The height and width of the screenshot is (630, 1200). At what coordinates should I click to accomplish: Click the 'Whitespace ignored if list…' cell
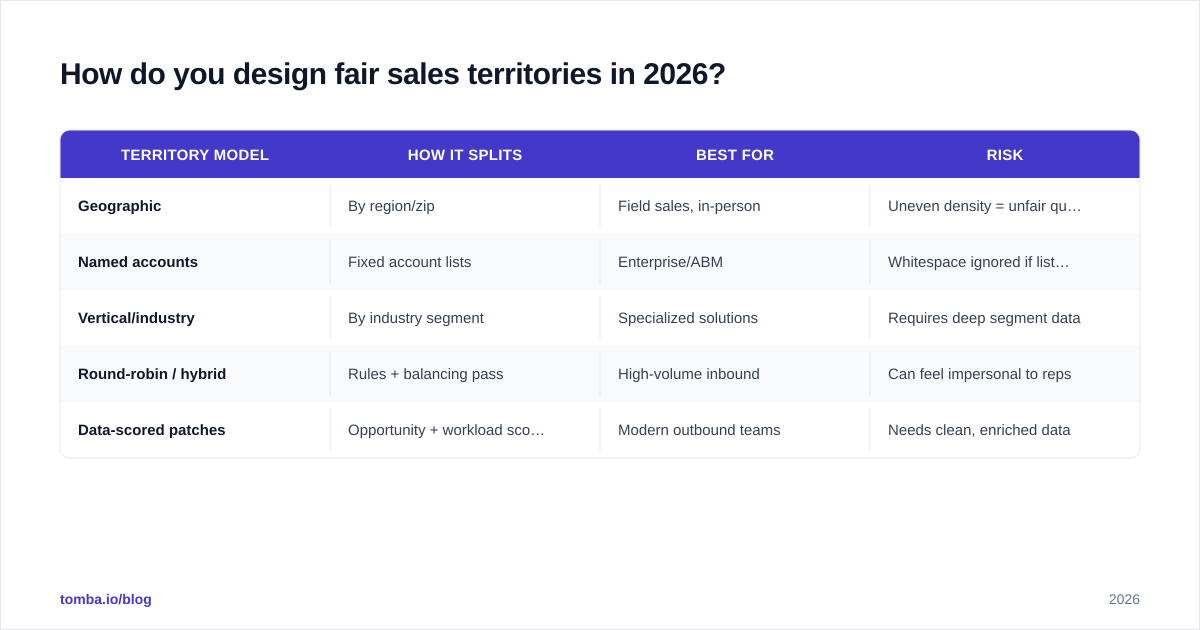[x=1005, y=262]
